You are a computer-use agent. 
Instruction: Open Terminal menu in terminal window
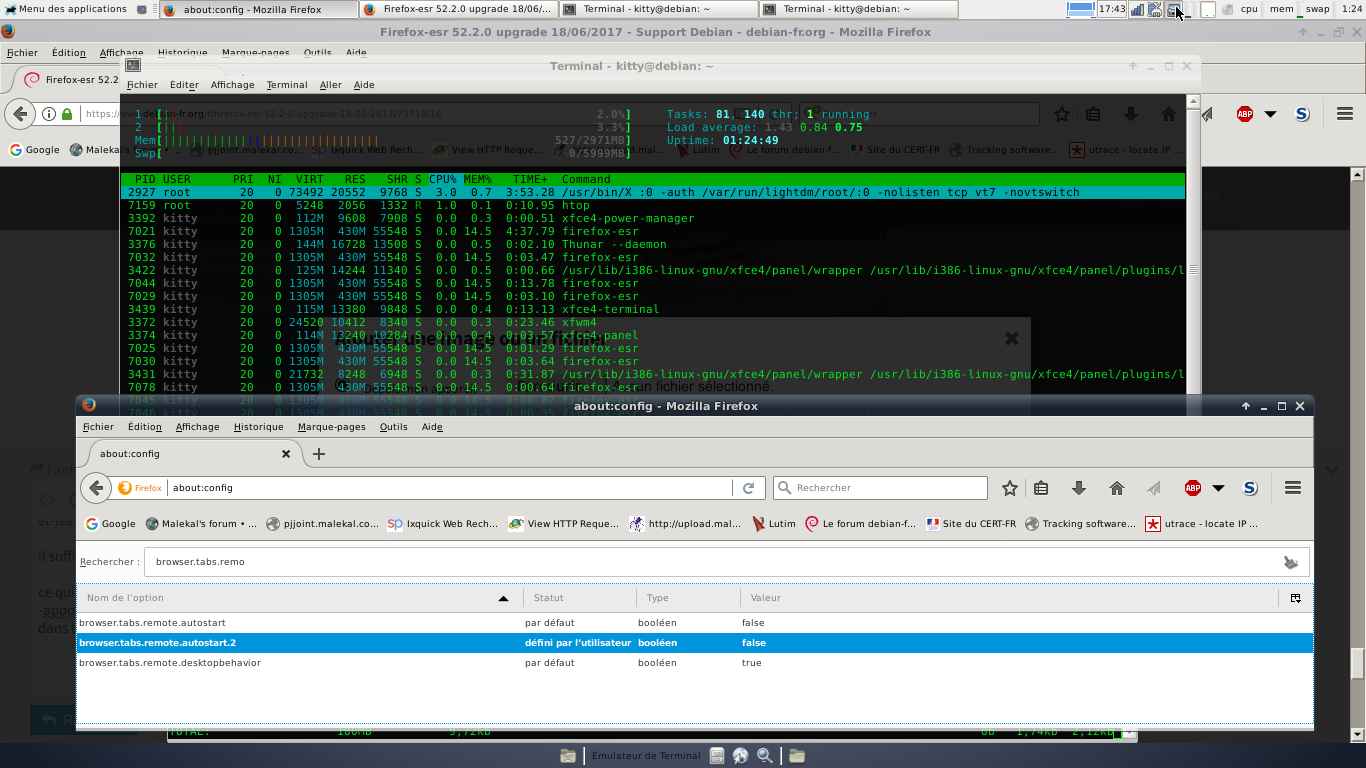(287, 85)
